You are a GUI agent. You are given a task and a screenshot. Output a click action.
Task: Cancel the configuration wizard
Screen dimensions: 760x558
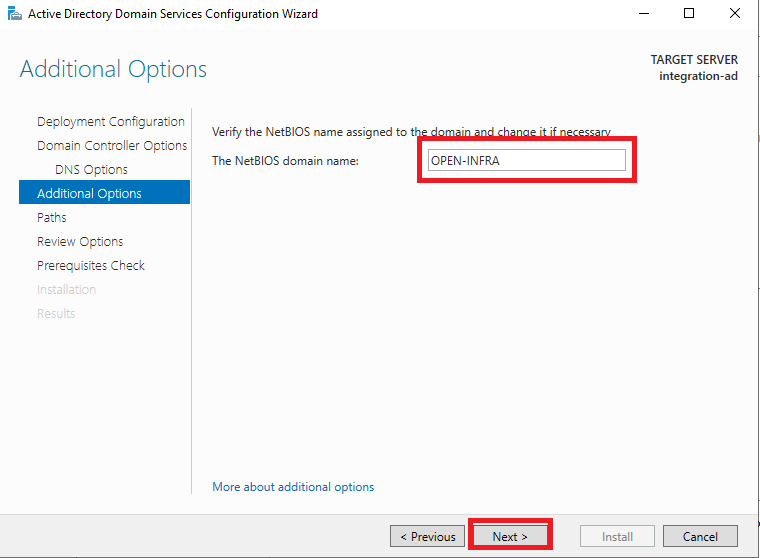tap(700, 536)
